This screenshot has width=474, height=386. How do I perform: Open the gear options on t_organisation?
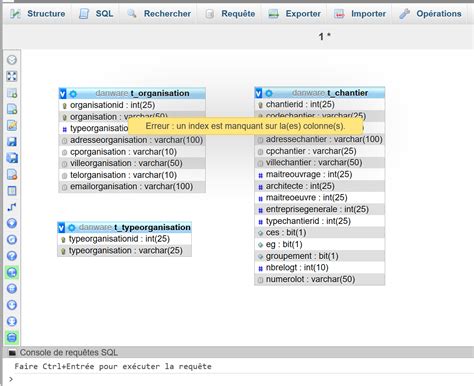[73, 94]
